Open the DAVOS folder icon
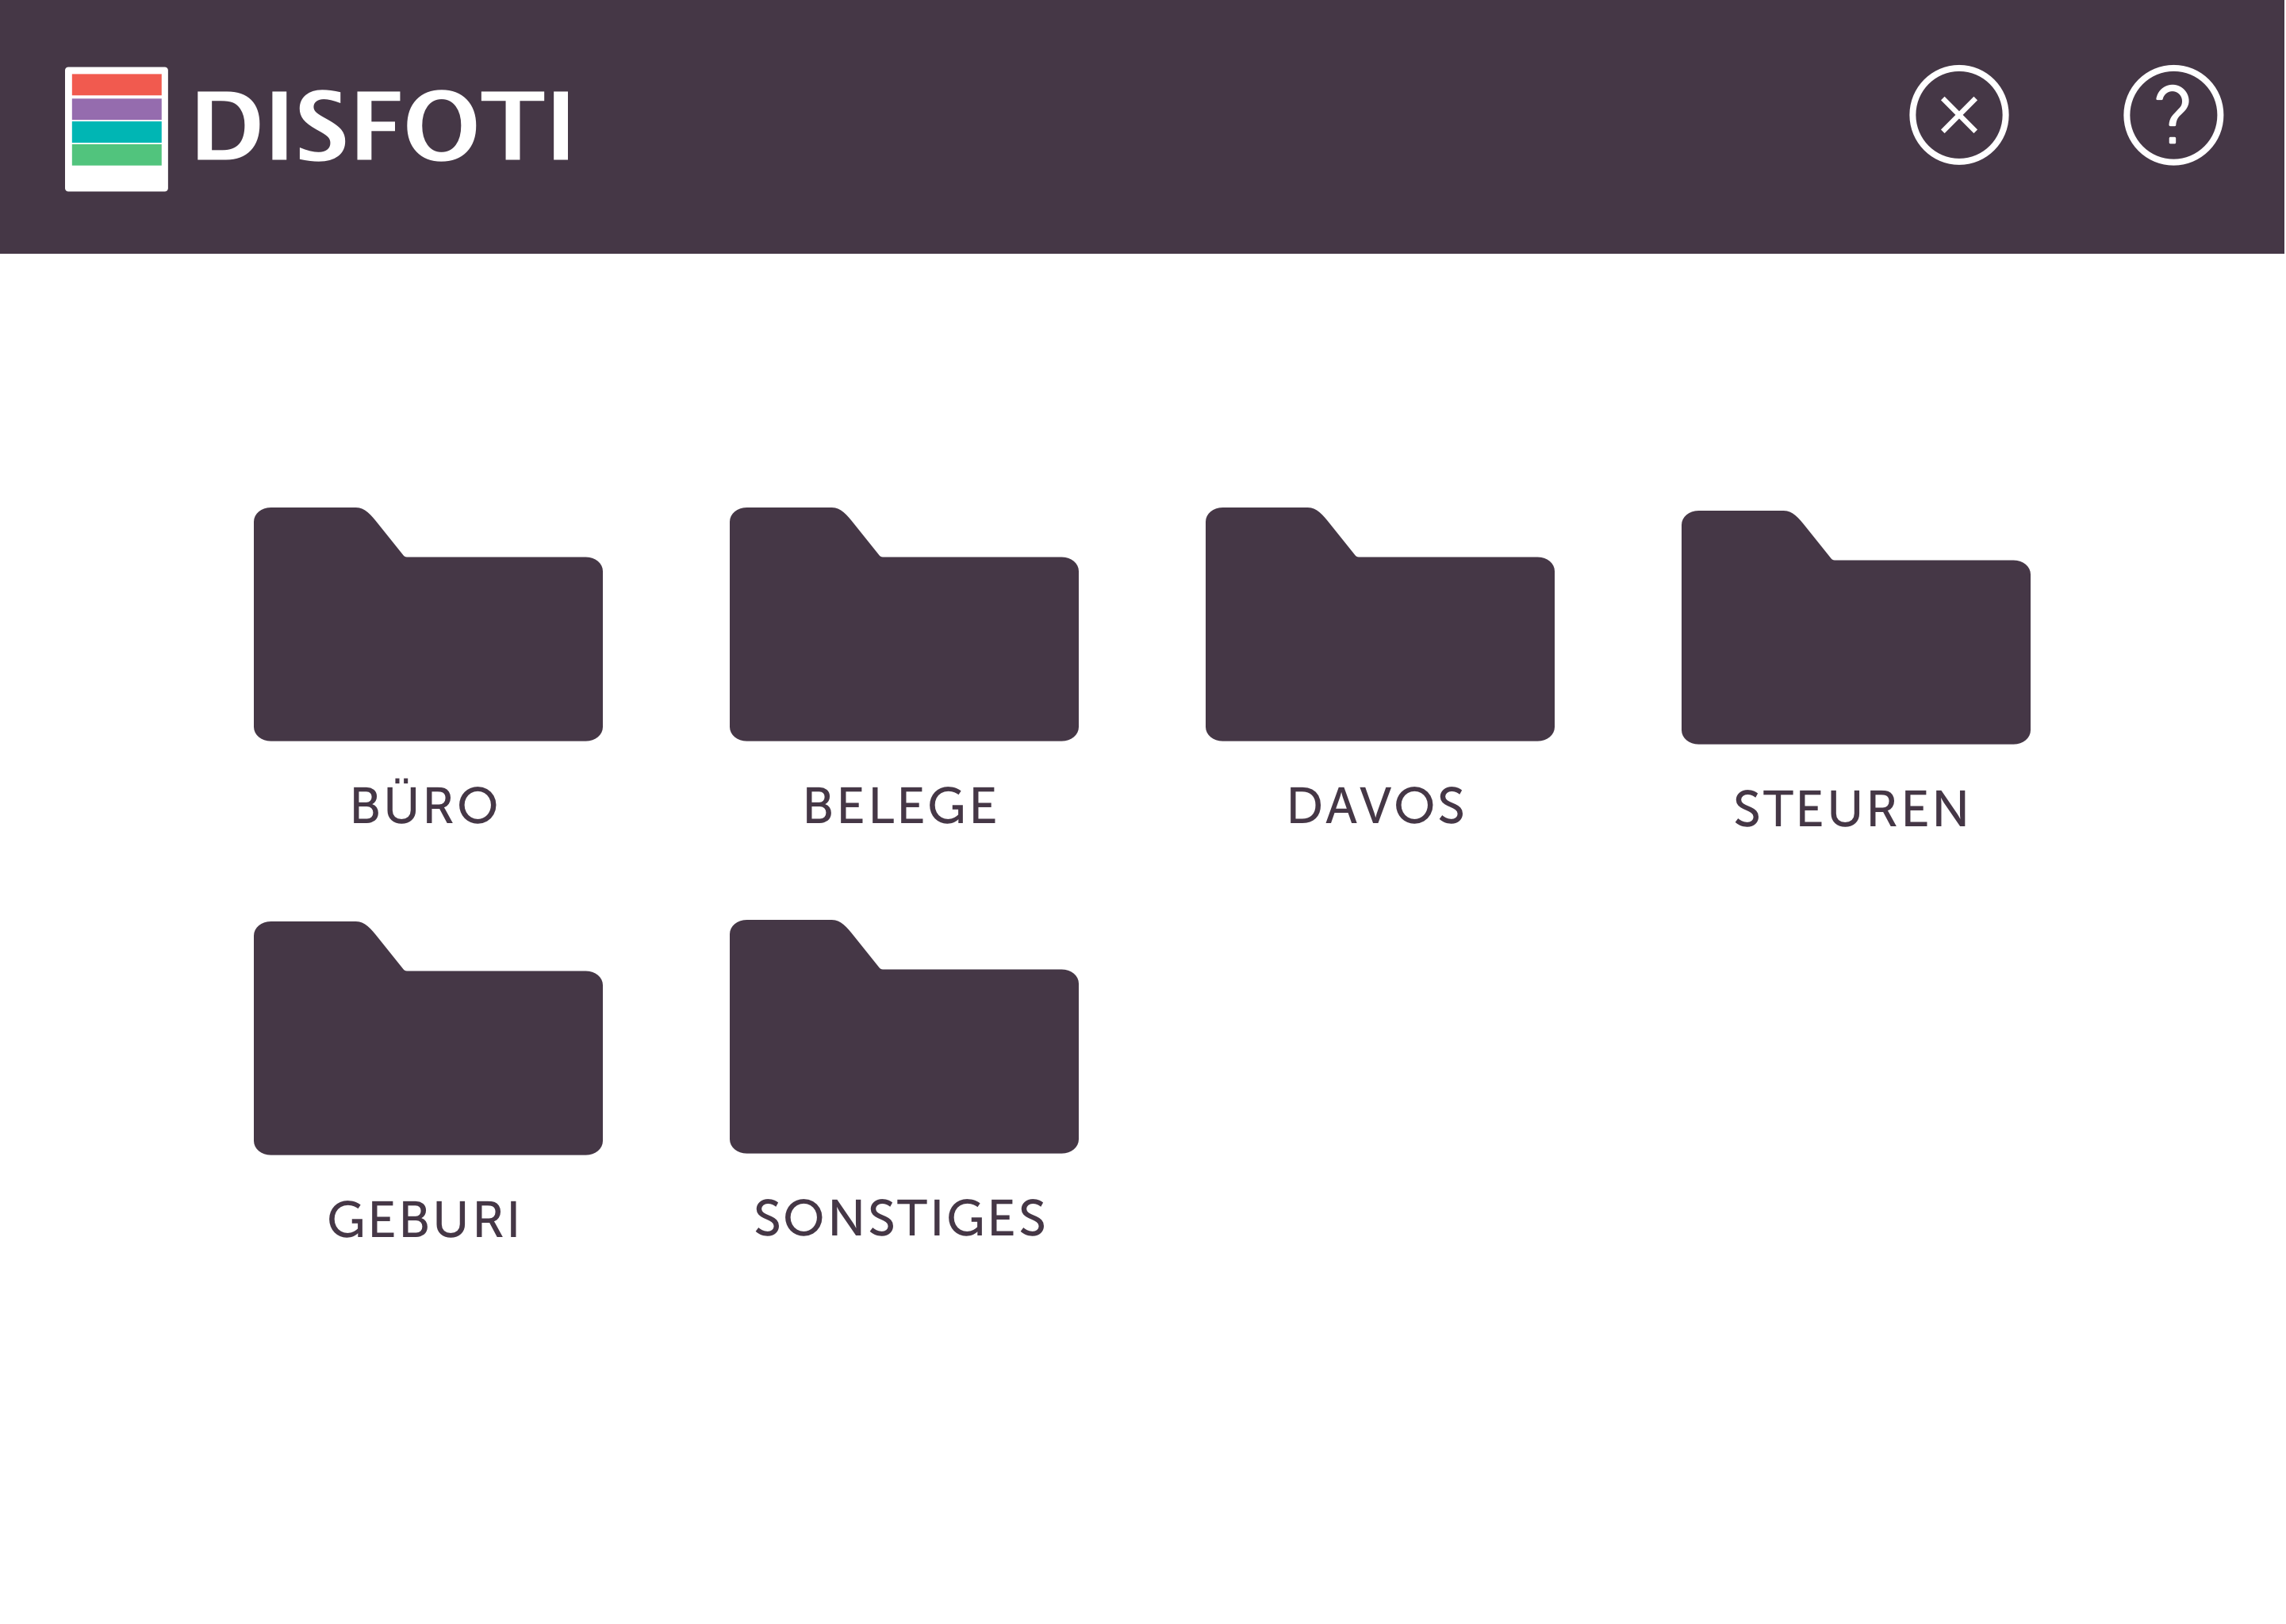 pos(1379,635)
